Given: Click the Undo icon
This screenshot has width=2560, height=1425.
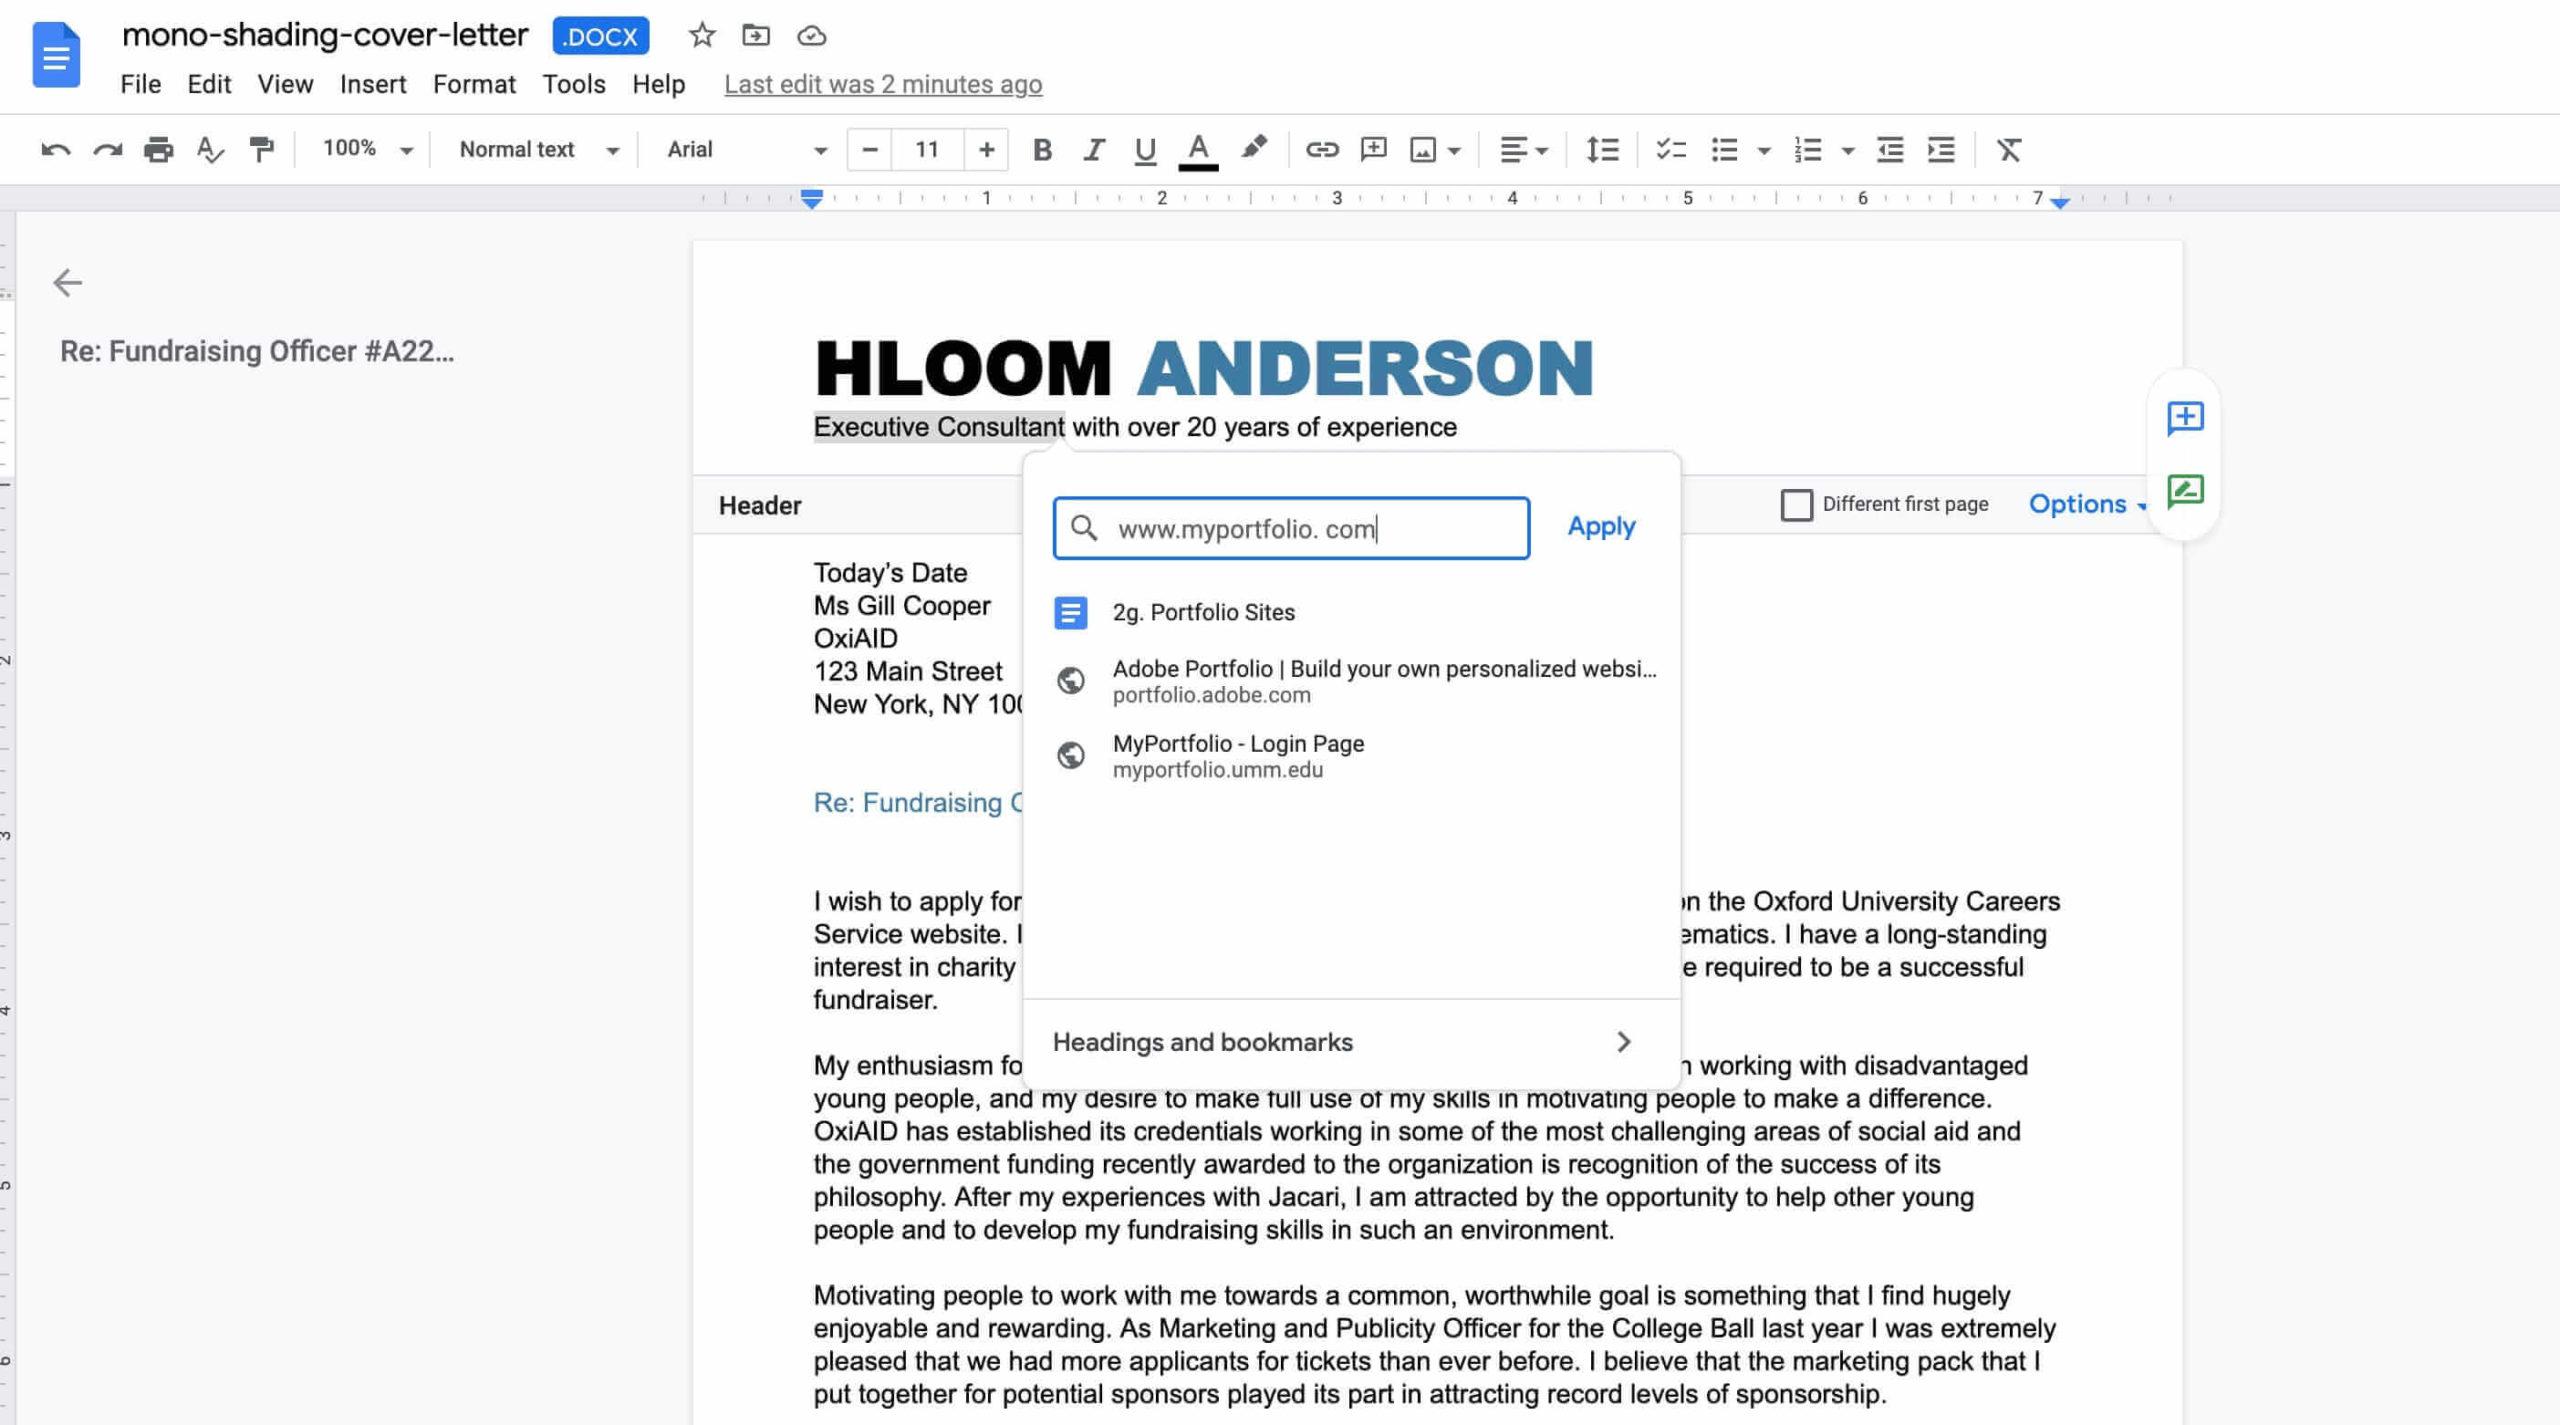Looking at the screenshot, I should click(x=55, y=150).
